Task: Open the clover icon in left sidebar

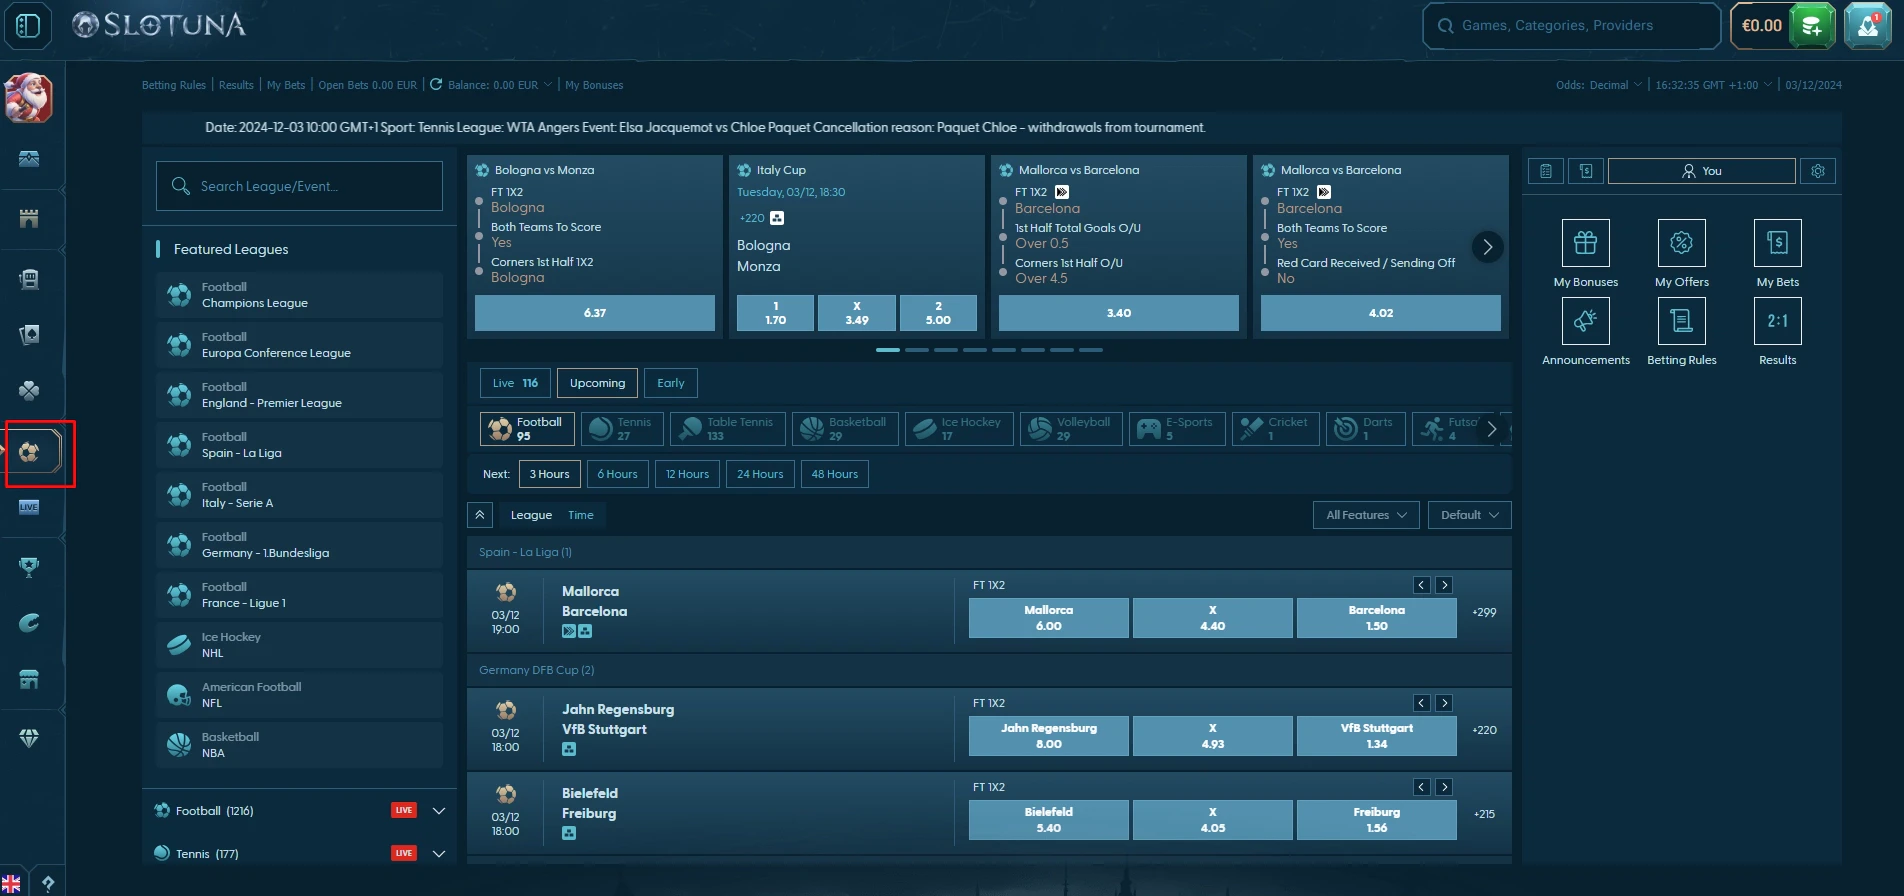Action: [29, 391]
